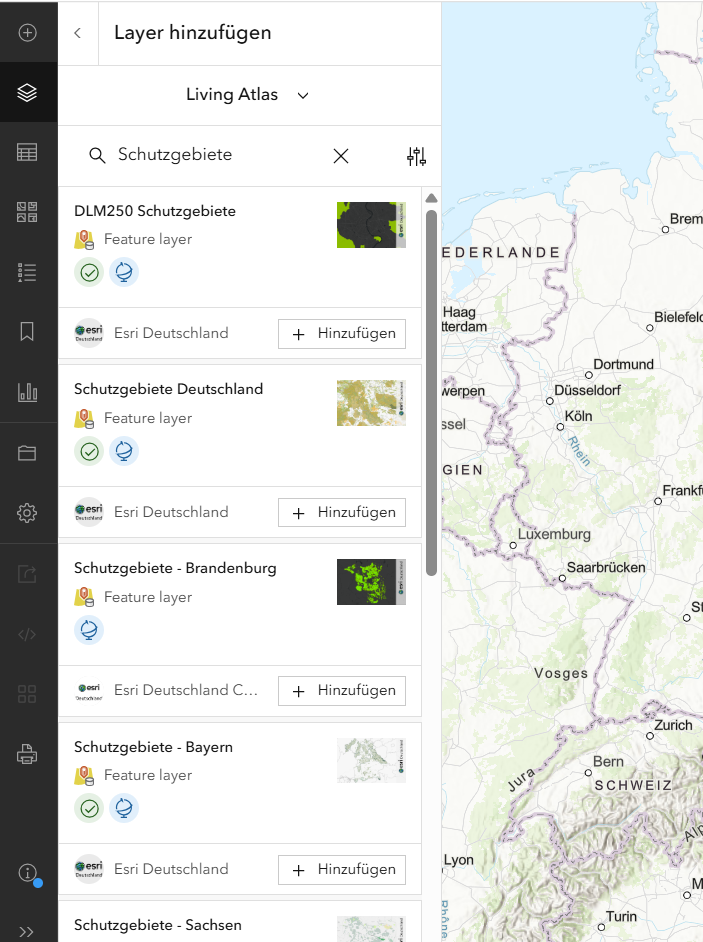Open the Legend icon in sidebar
The width and height of the screenshot is (703, 942).
point(28,272)
